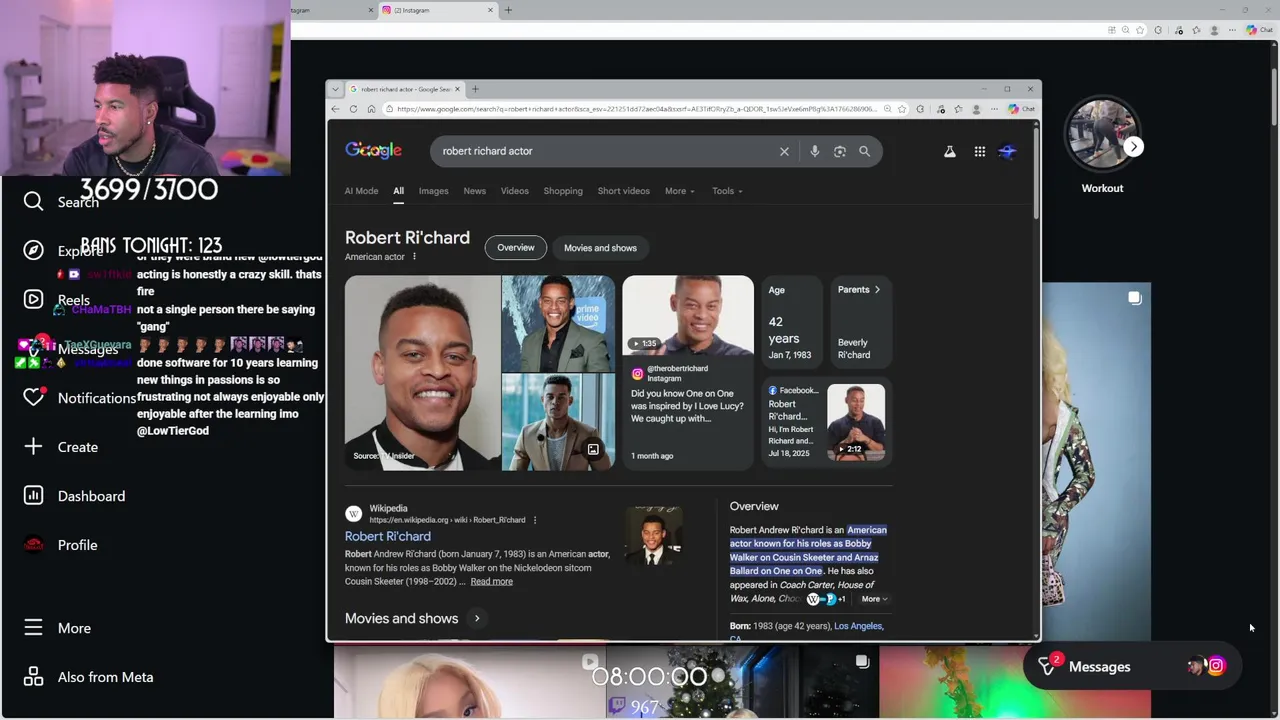Open the Tools dropdown
Image resolution: width=1280 pixels, height=720 pixels.
pos(727,191)
